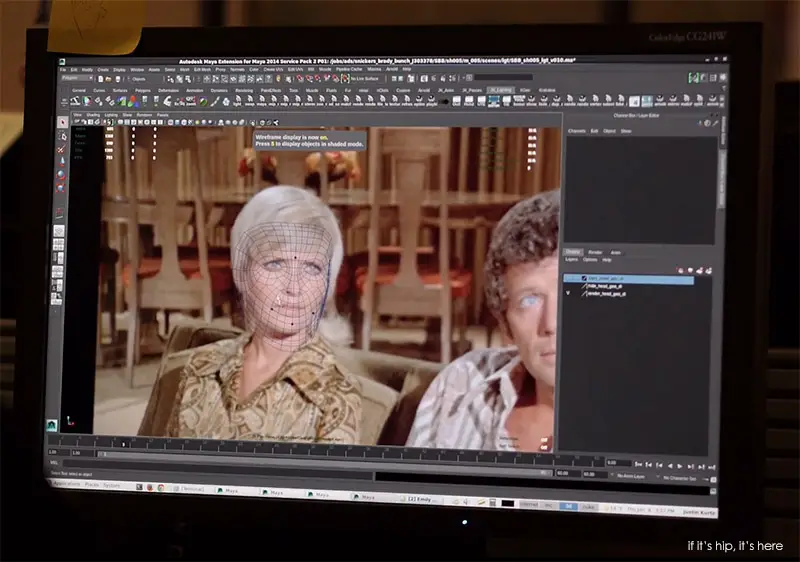Open the Edit menu in Maya
Image resolution: width=800 pixels, height=562 pixels.
coord(74,69)
